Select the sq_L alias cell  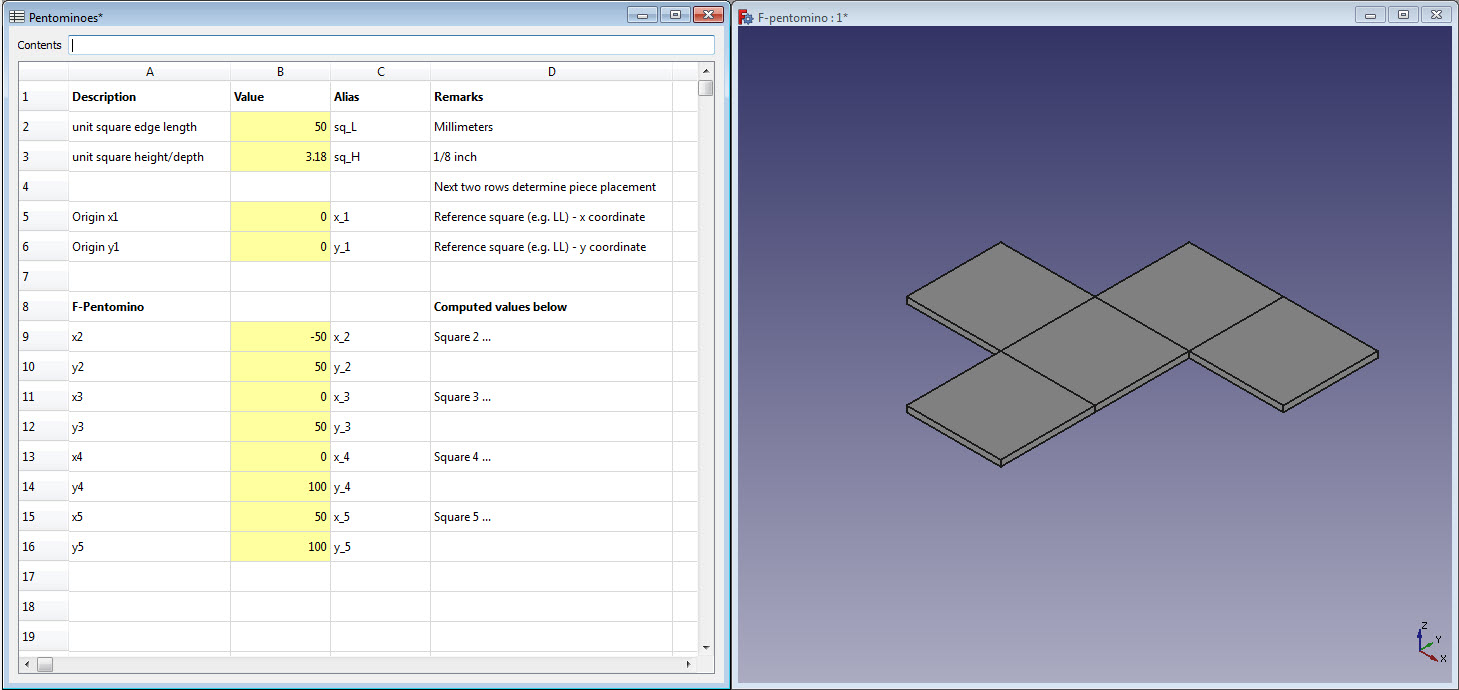click(380, 126)
